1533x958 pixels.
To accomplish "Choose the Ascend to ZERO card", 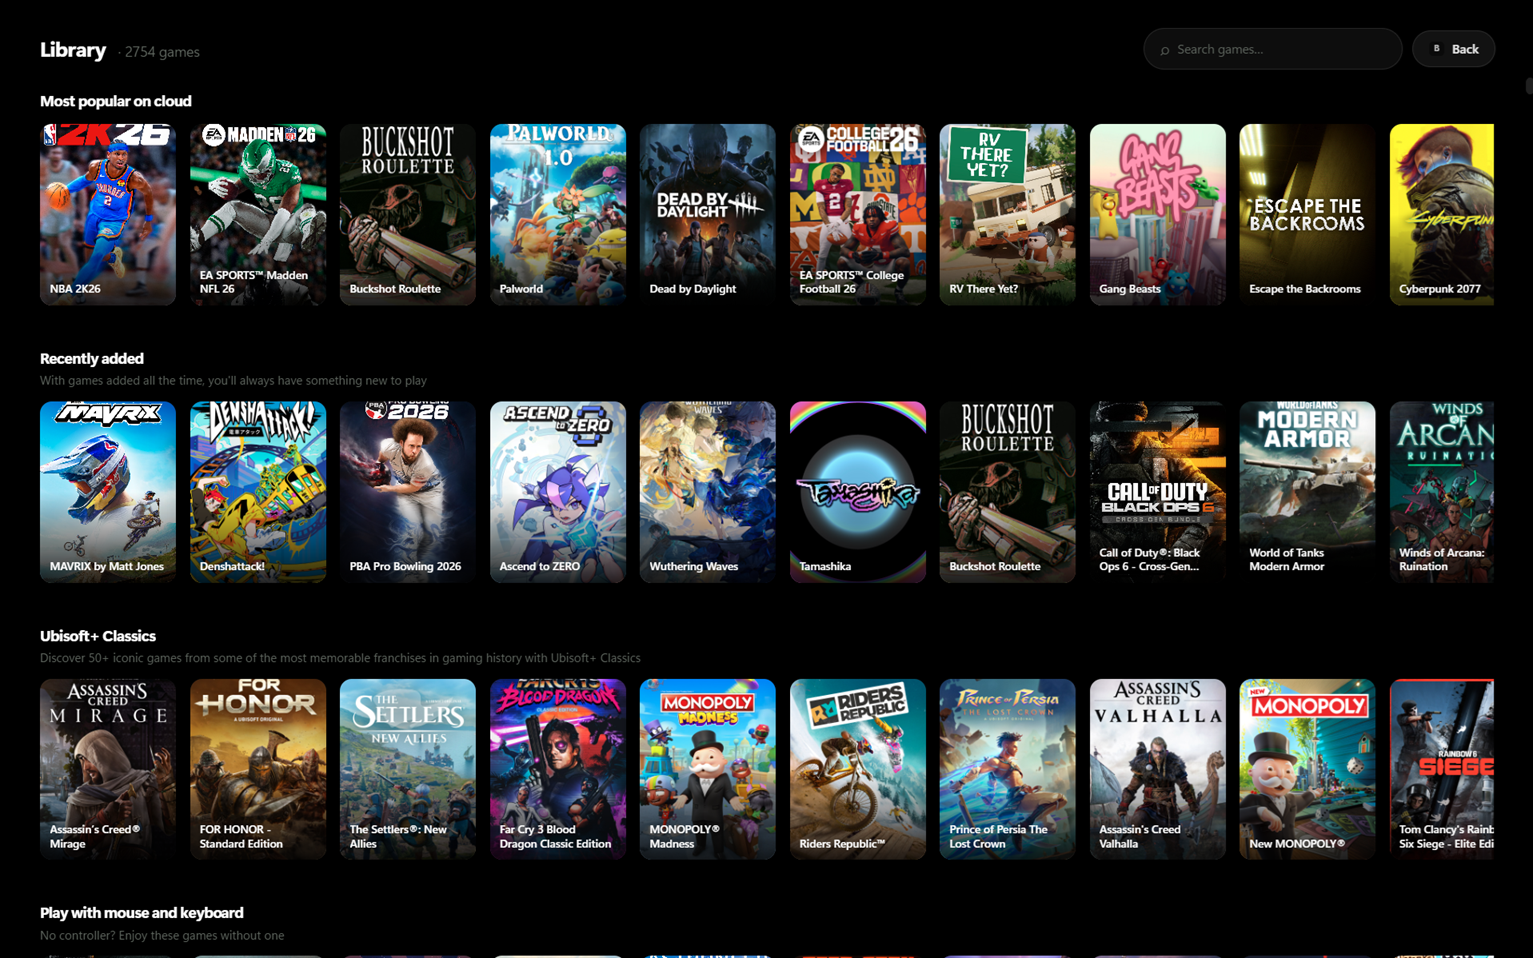I will [x=558, y=492].
